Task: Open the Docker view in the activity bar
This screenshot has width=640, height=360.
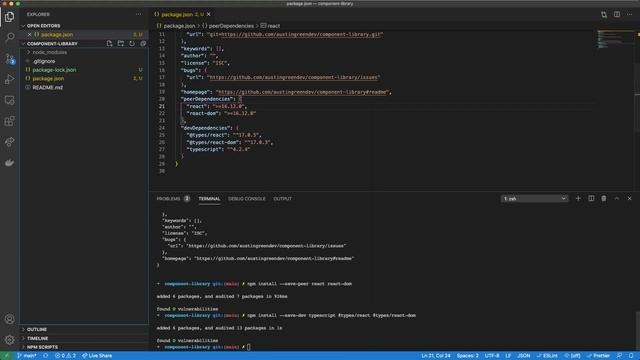Action: 9,162
